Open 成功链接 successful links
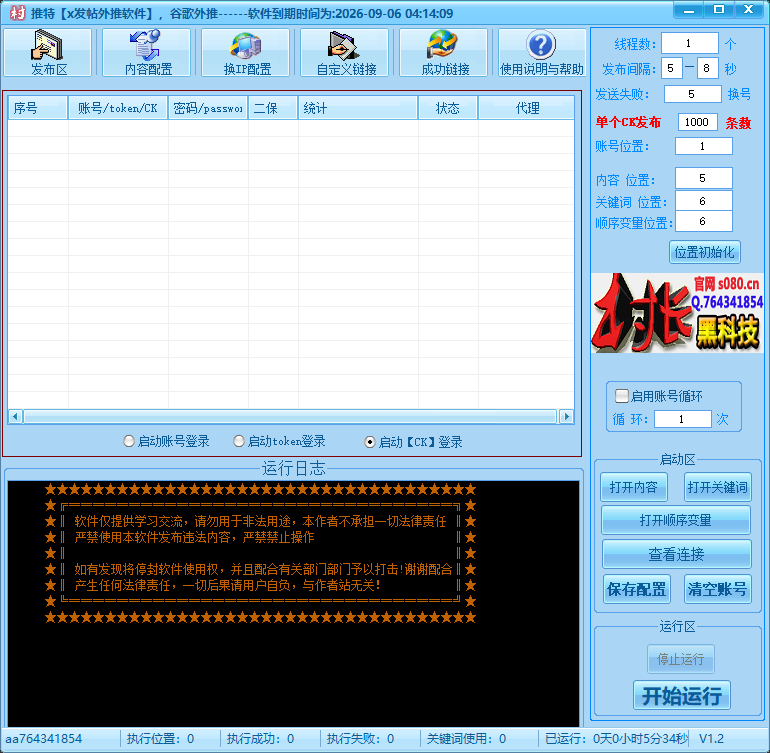The height and width of the screenshot is (753, 770). pos(443,53)
